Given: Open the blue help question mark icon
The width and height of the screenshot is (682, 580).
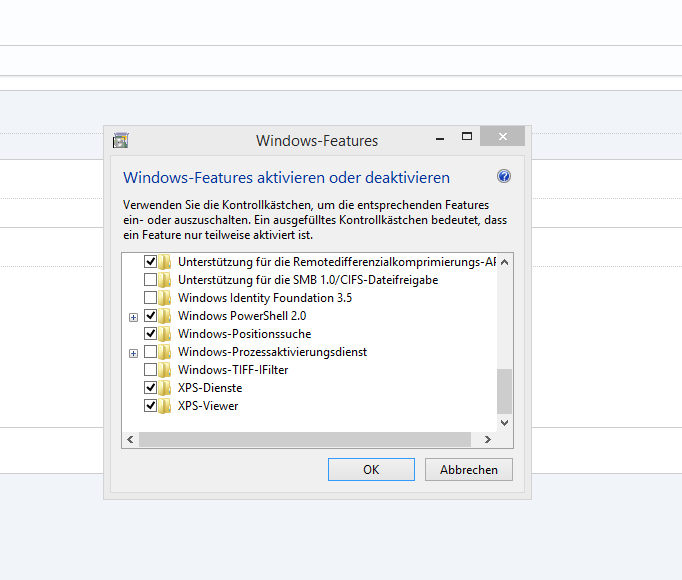Looking at the screenshot, I should click(x=504, y=176).
